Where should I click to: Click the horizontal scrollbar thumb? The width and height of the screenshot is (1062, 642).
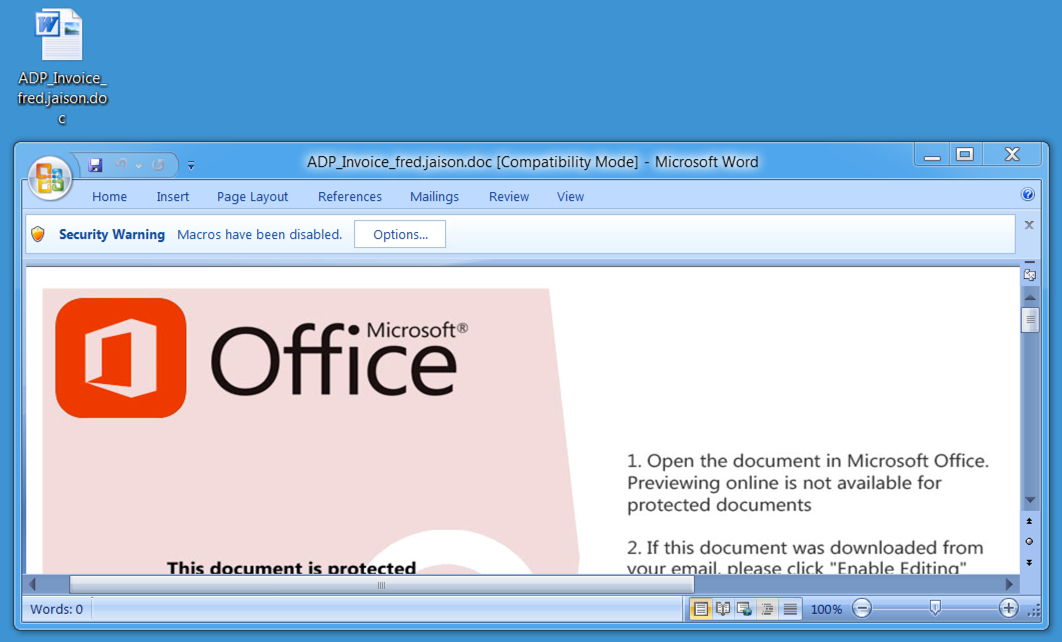[381, 584]
